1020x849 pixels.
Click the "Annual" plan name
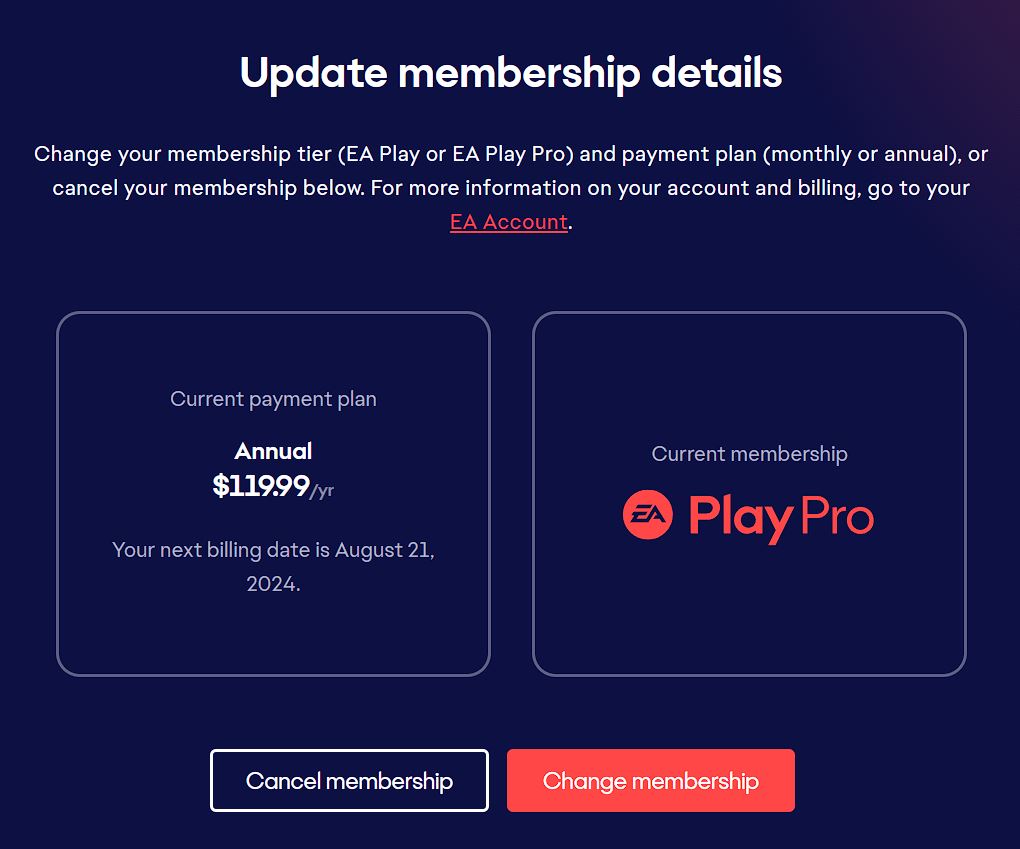coord(273,451)
